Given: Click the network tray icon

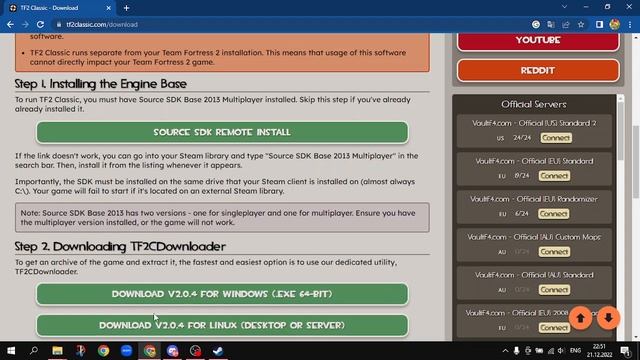Looking at the screenshot, I should [x=551, y=351].
